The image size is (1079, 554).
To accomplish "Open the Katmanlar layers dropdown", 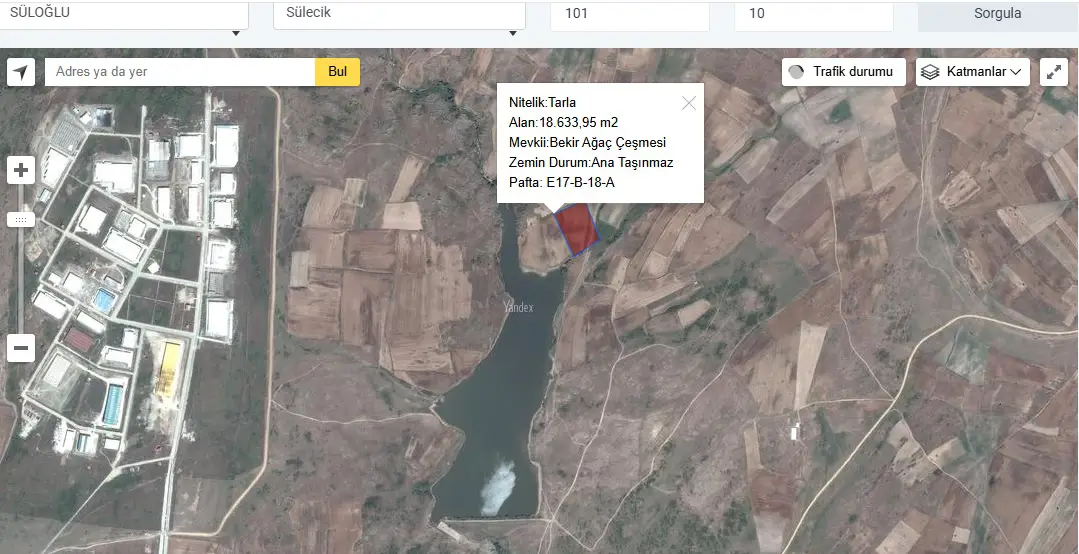I will point(972,72).
